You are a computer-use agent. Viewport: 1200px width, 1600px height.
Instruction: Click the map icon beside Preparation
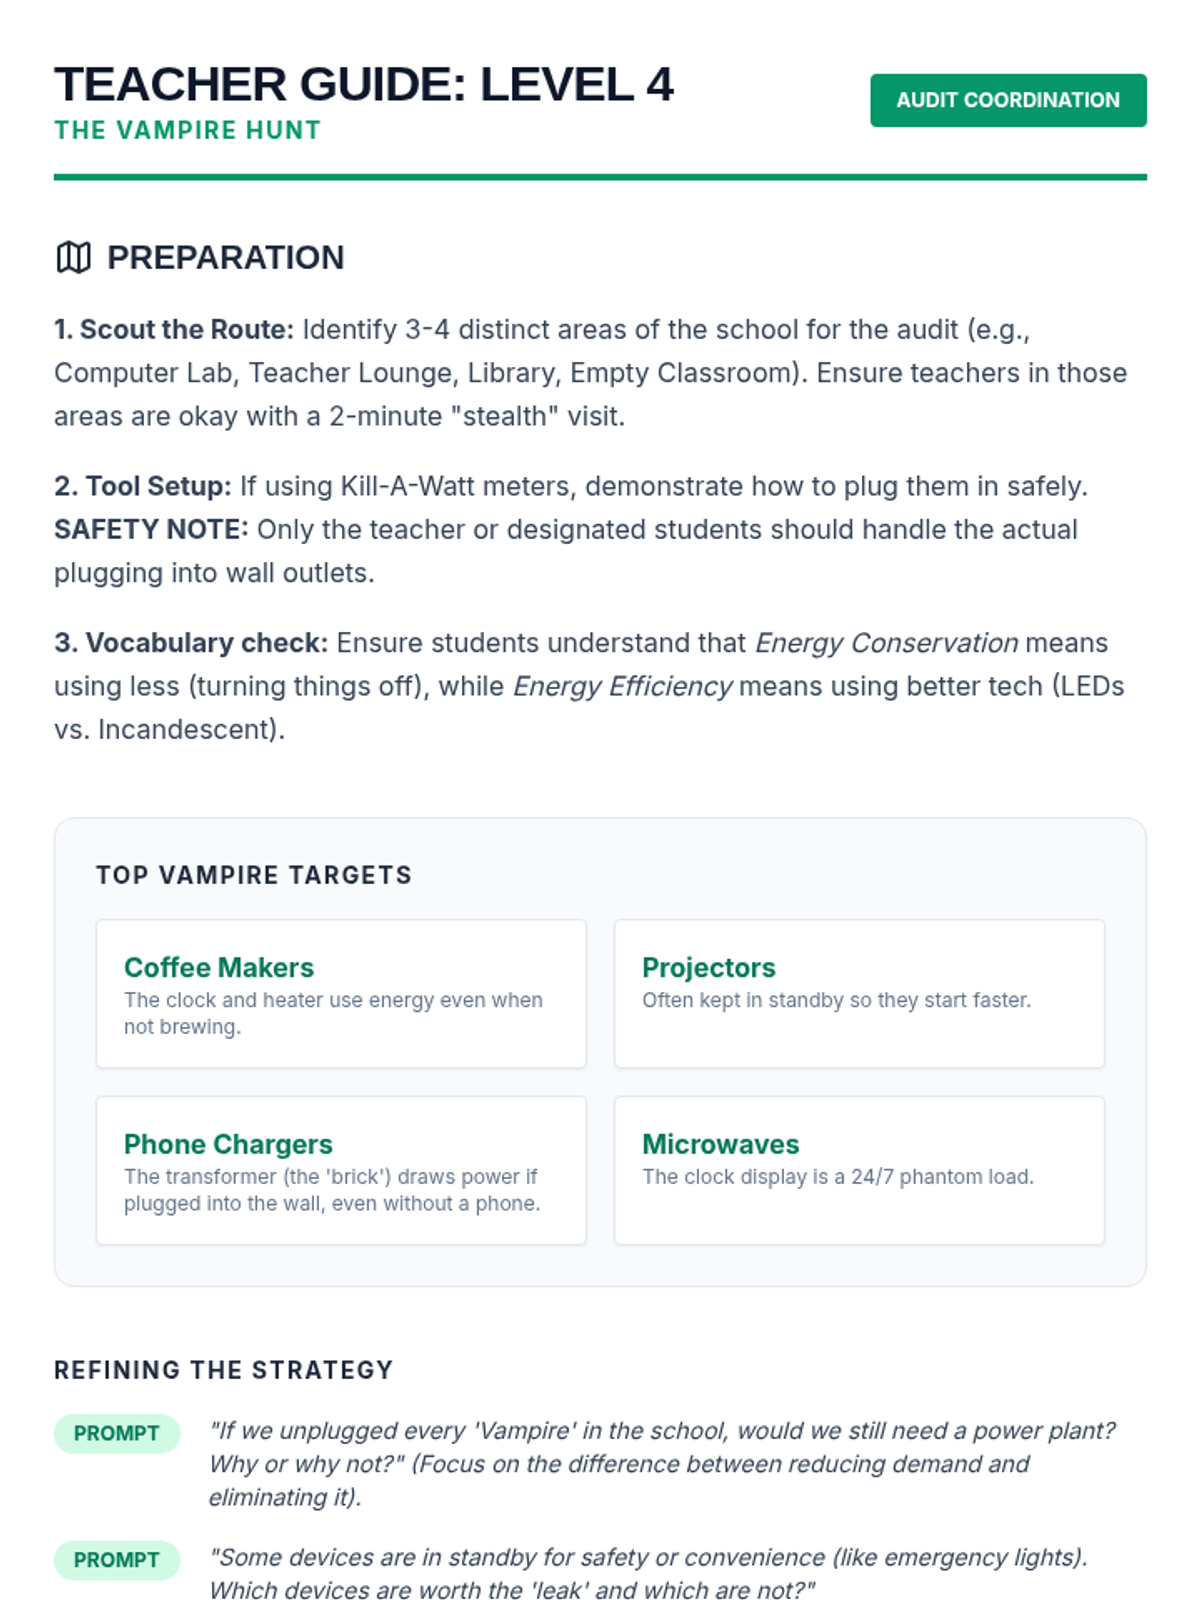pos(73,257)
